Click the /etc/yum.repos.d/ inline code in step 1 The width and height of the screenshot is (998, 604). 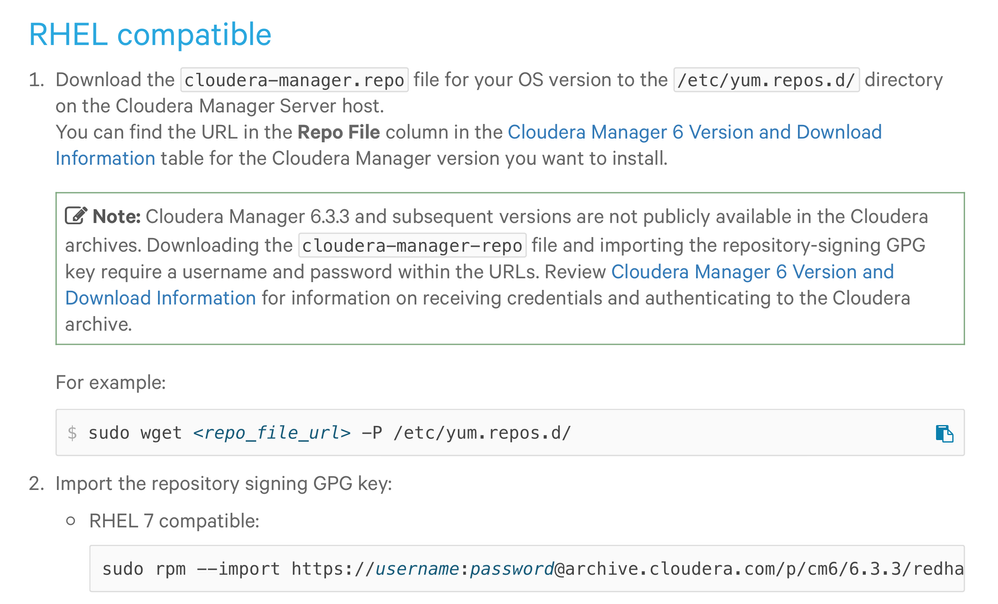click(766, 80)
